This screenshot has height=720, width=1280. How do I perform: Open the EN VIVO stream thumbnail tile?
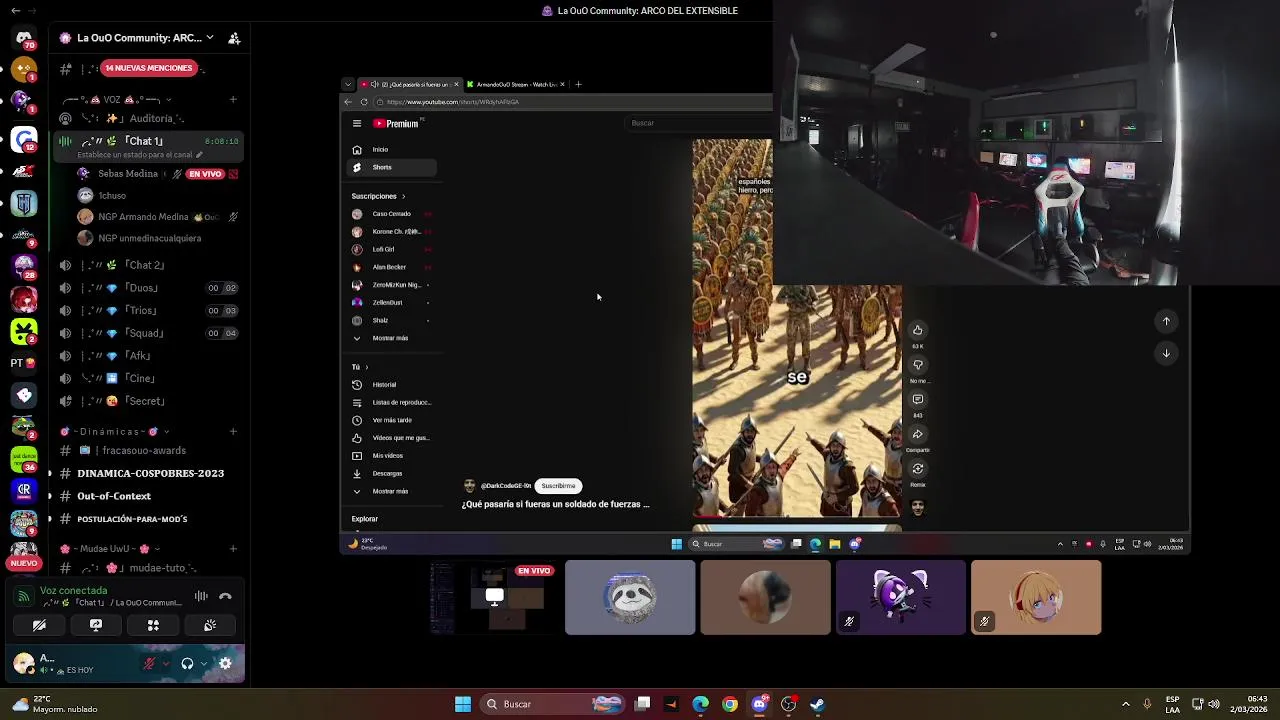click(x=493, y=598)
